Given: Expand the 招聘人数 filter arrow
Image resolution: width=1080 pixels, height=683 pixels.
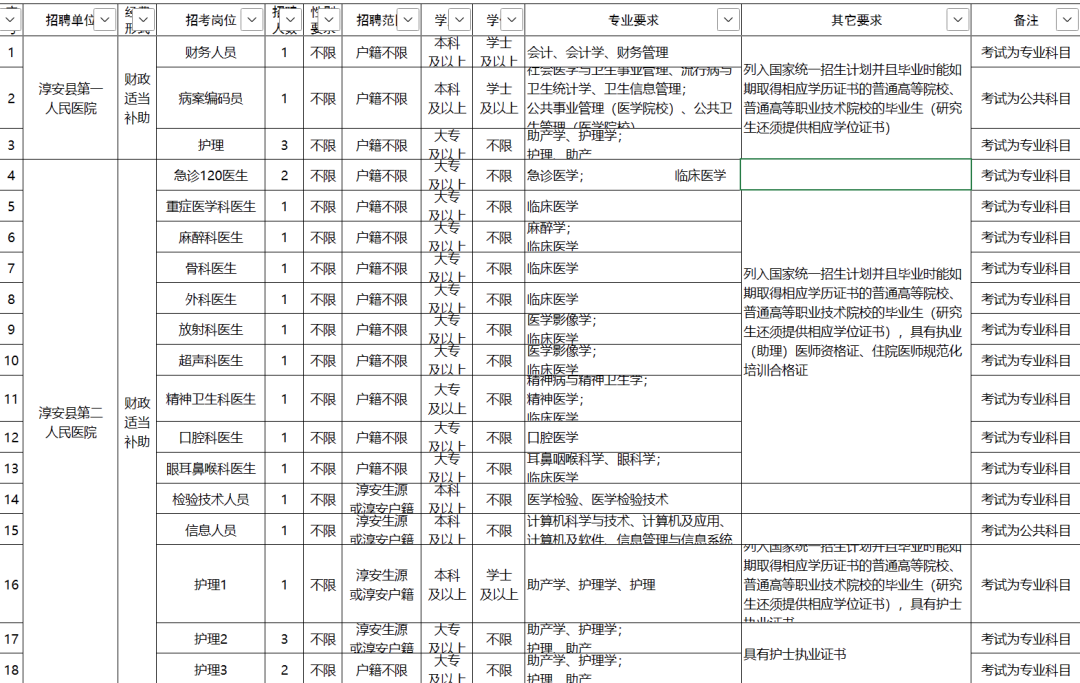Looking at the screenshot, I should click(x=291, y=20).
